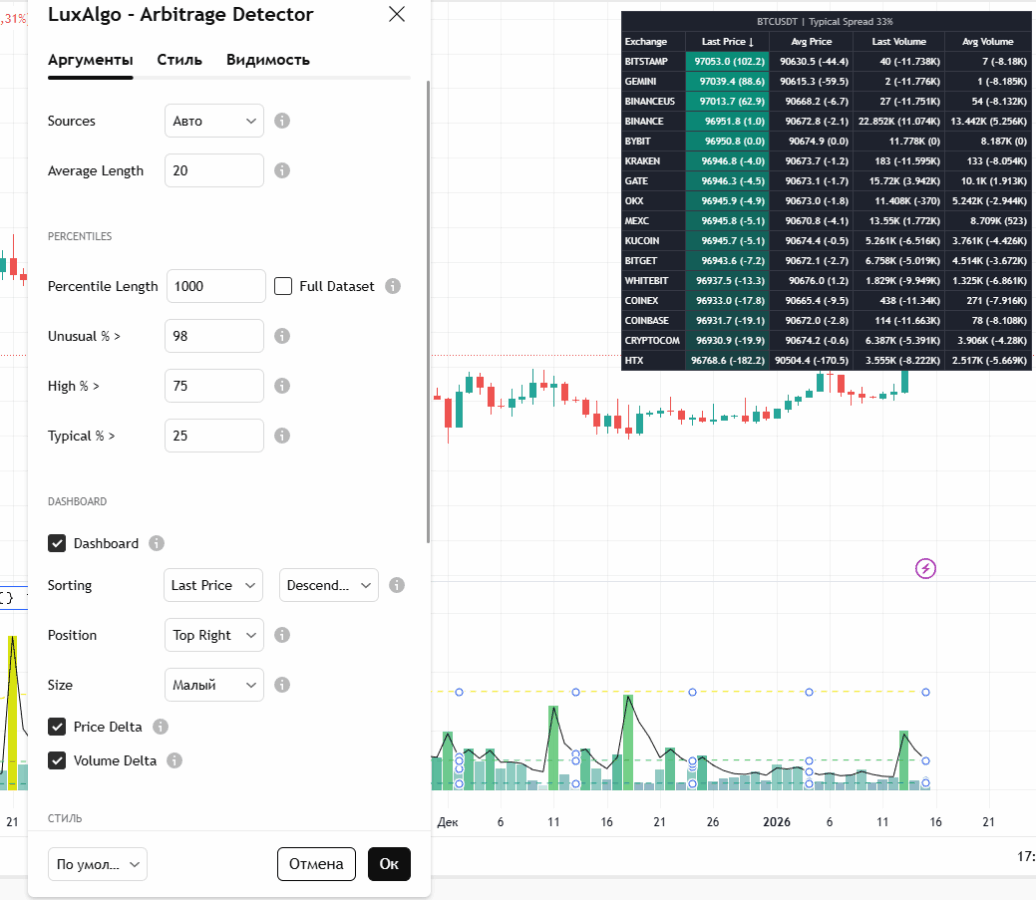
Task: Click the Avg Price column header
Action: 811,42
